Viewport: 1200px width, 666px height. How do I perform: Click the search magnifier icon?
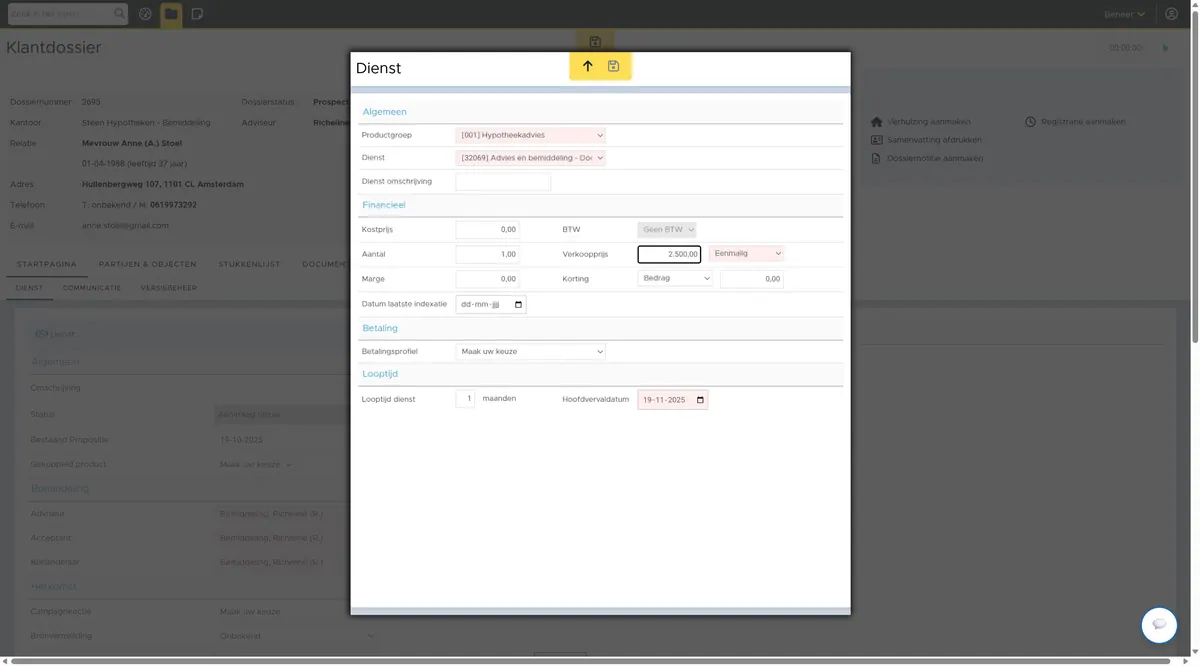click(x=120, y=14)
